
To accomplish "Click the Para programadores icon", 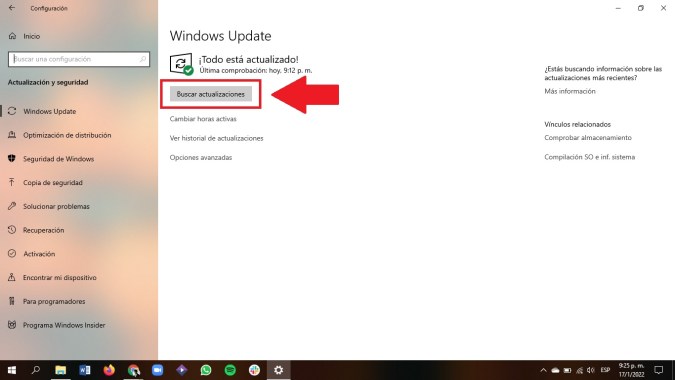I will 12,301.
